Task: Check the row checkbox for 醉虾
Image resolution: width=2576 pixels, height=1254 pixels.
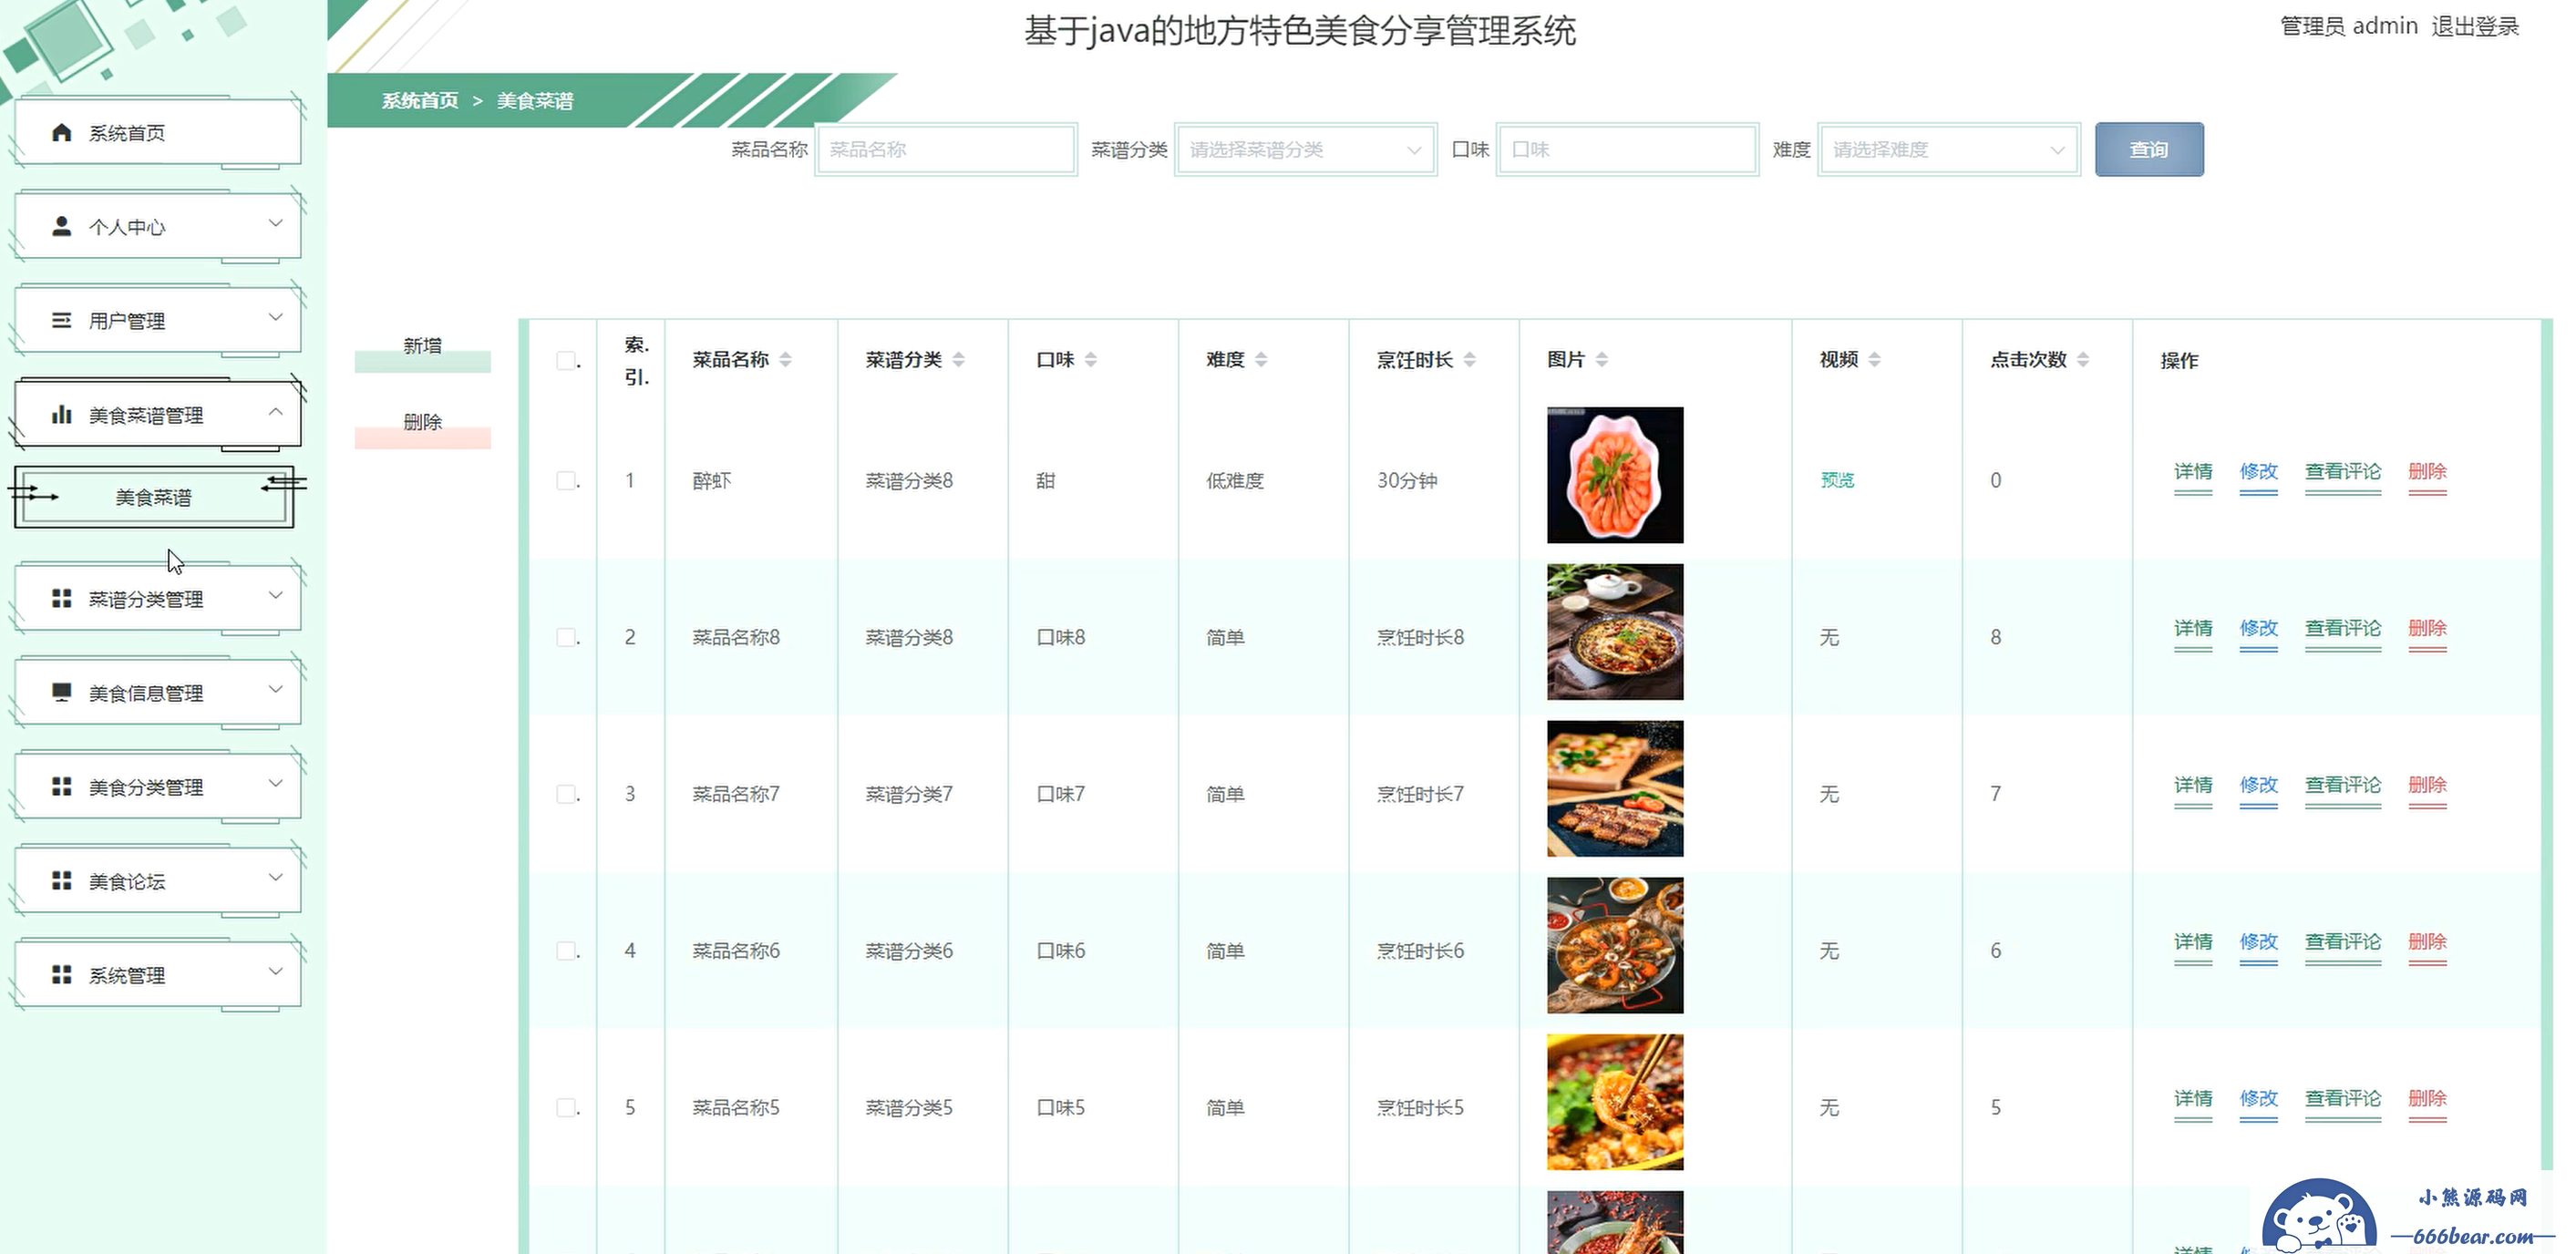Action: pyautogui.click(x=566, y=480)
